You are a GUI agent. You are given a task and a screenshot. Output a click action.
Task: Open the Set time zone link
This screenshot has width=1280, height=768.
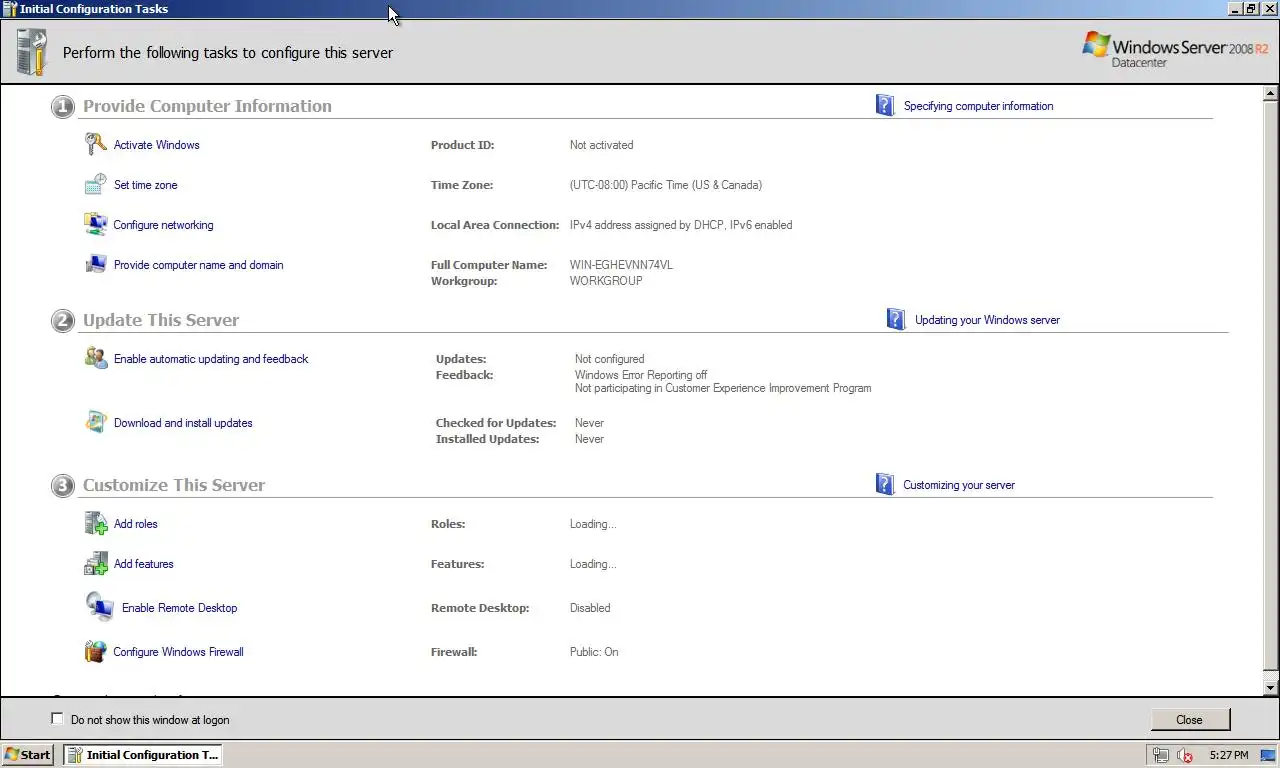[x=145, y=185]
